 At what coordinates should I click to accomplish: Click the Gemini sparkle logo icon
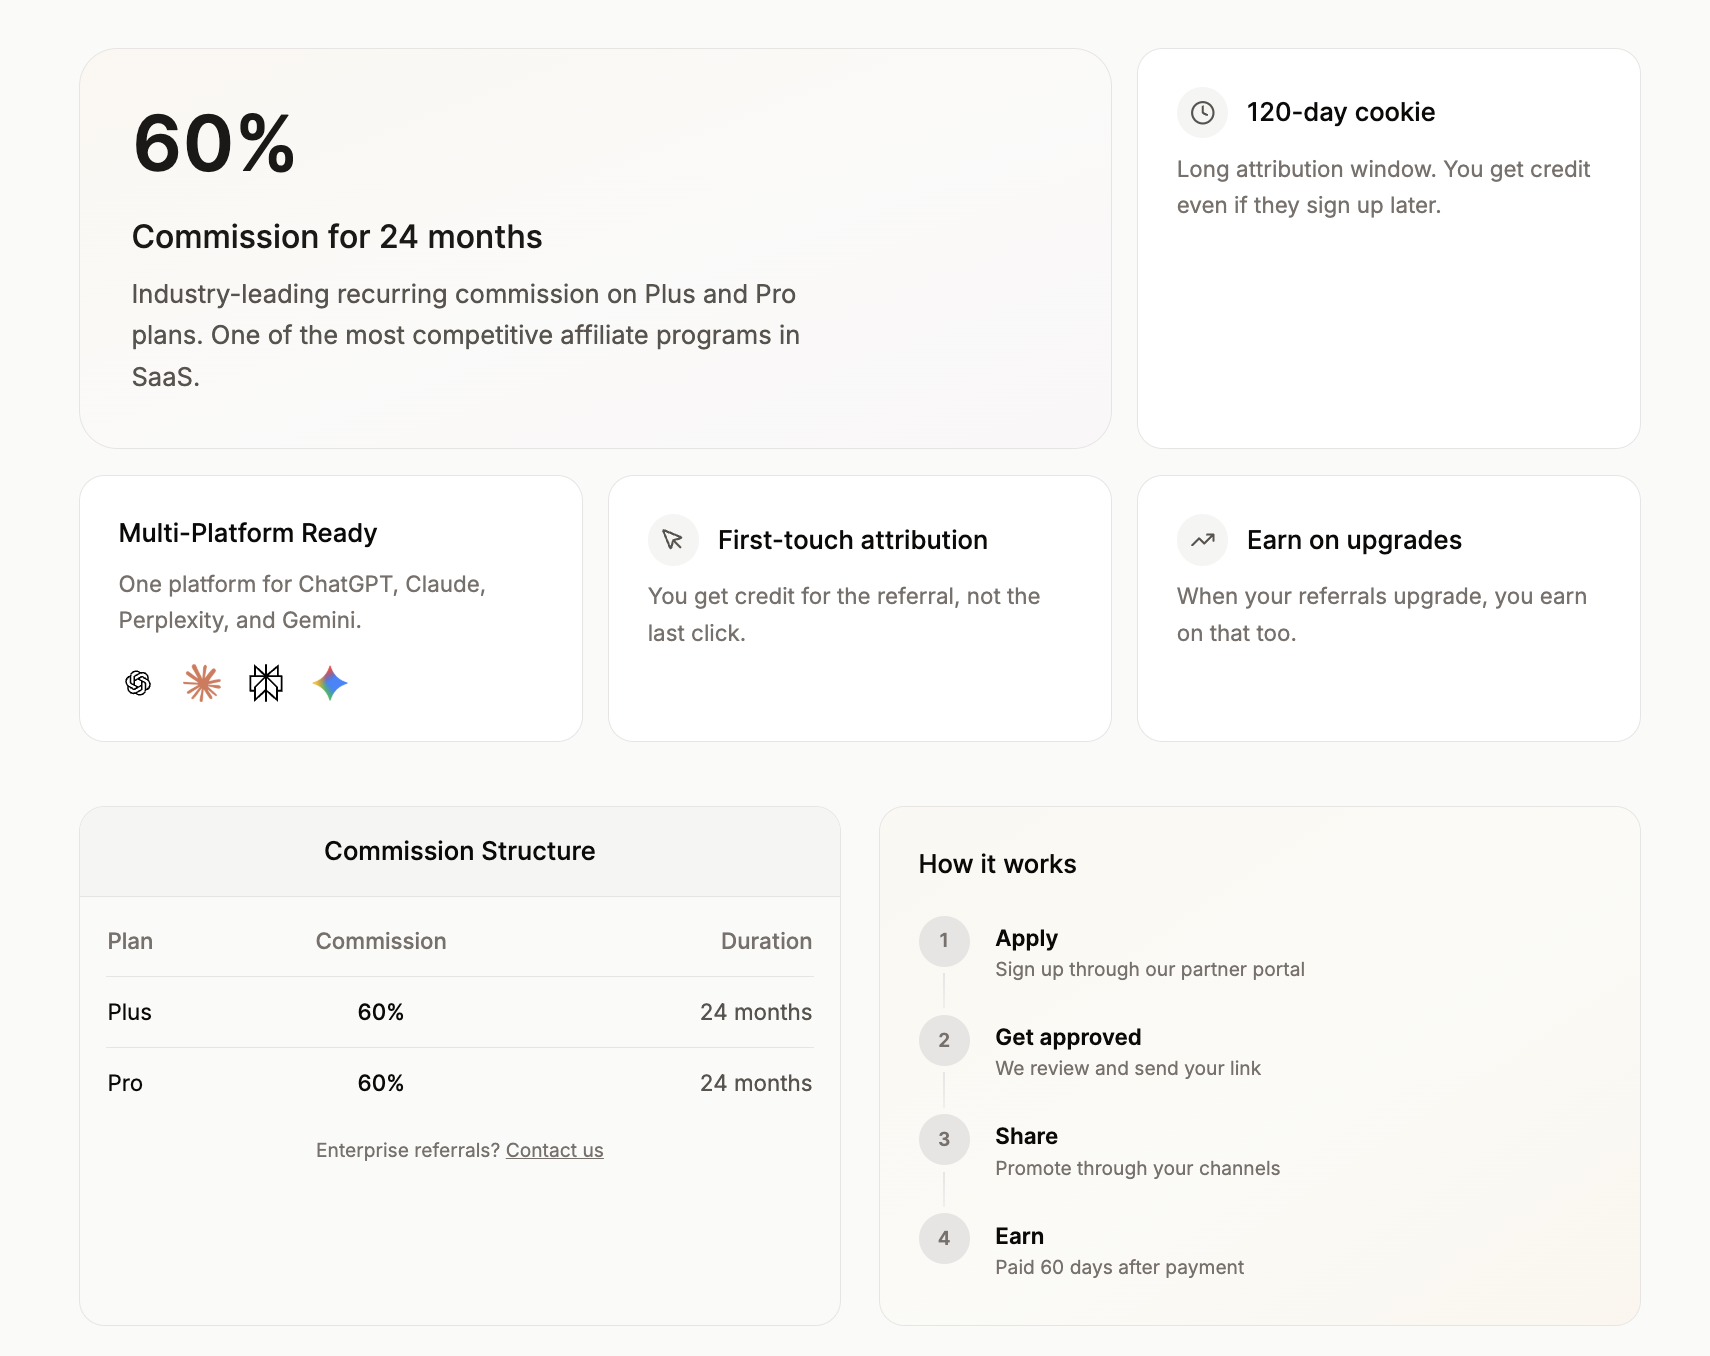tap(330, 683)
